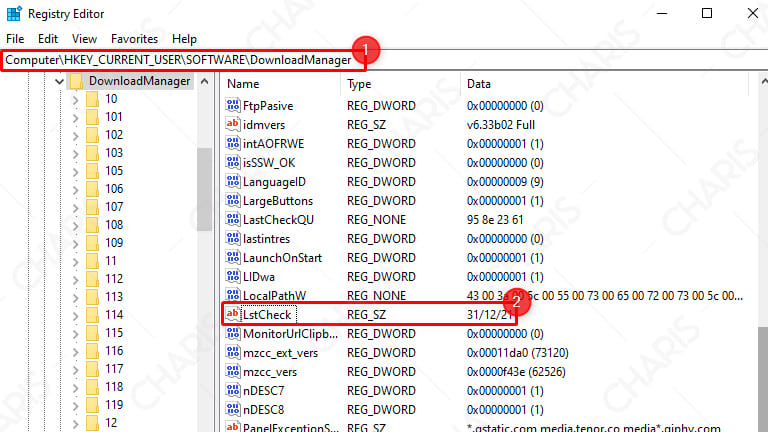Select the 115 key in the tree

click(x=114, y=333)
